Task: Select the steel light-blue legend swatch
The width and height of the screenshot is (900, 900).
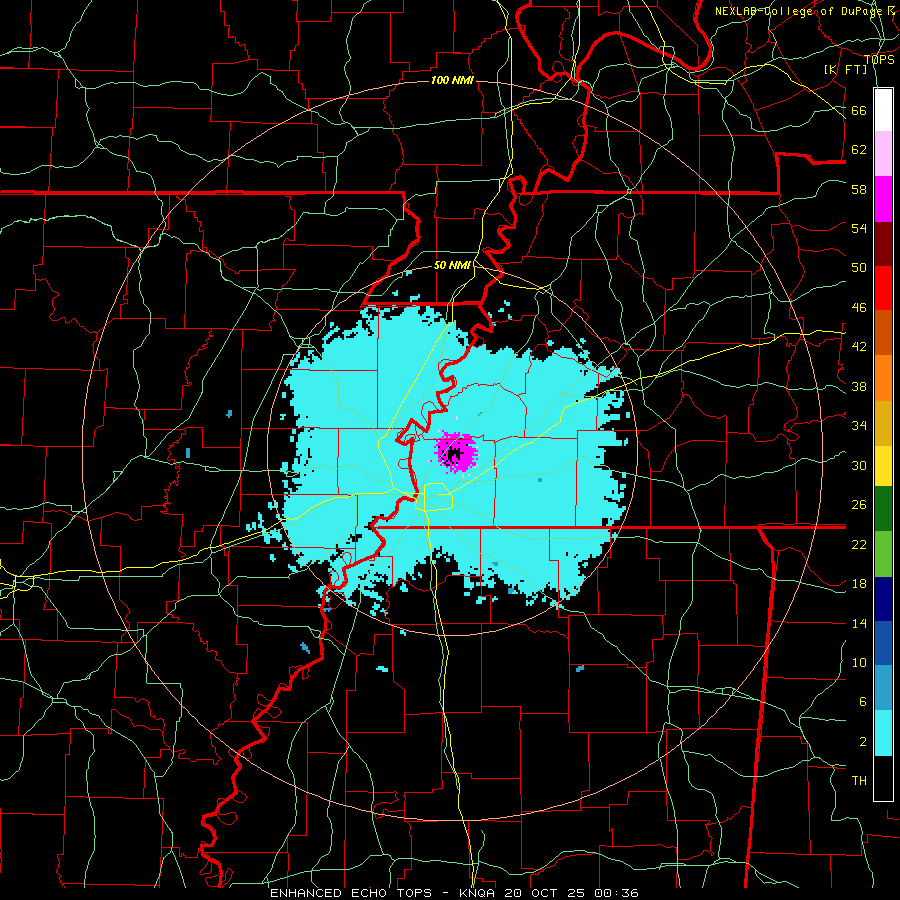Action: coord(883,688)
